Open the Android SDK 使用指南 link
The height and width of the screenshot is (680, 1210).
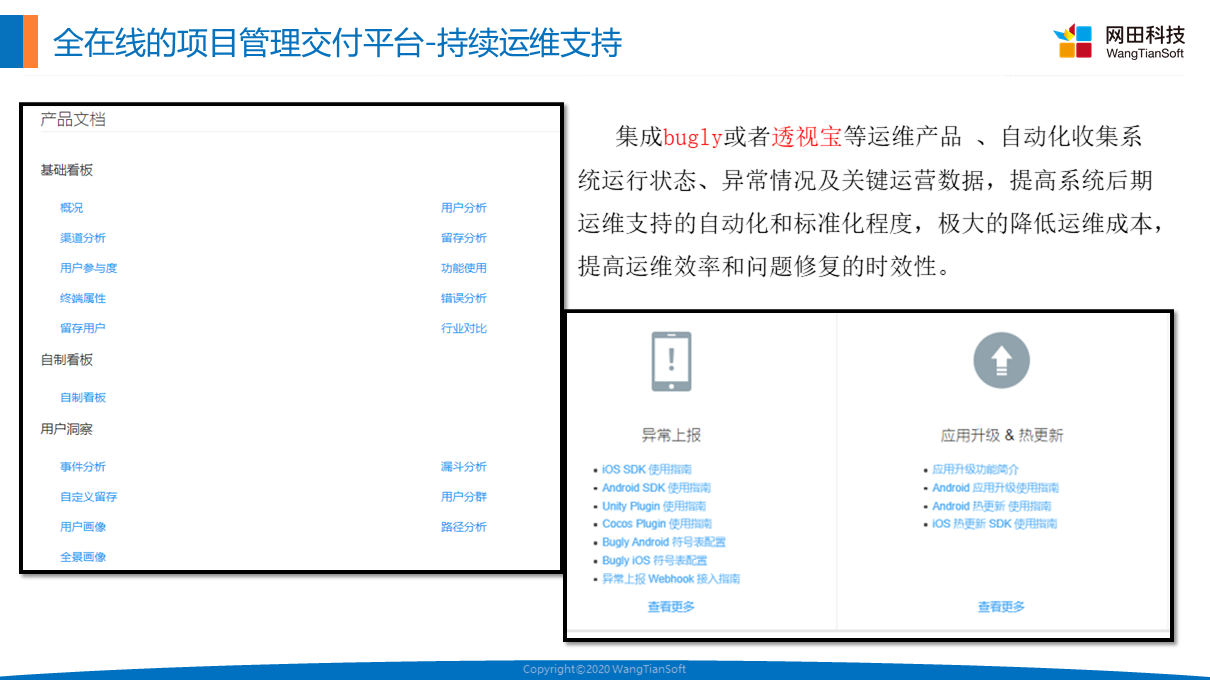[x=656, y=488]
